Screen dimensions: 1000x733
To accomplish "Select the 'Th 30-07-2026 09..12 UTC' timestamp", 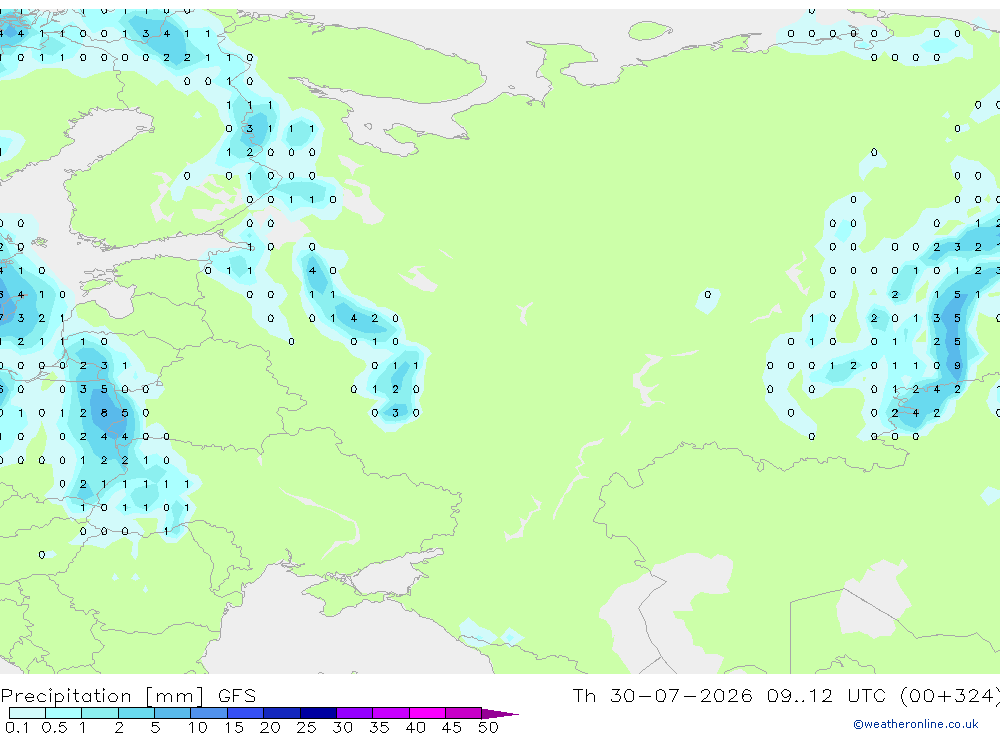I will pos(731,695).
